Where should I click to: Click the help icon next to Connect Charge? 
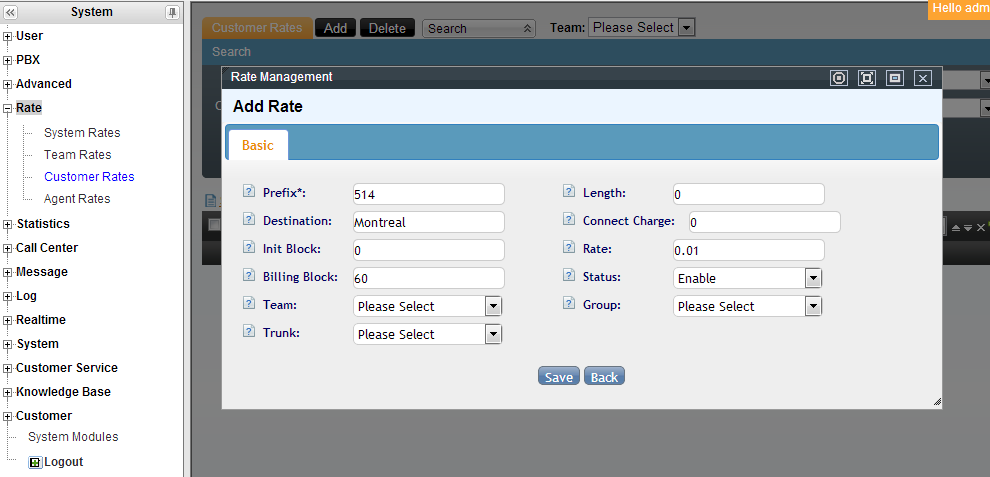(569, 221)
